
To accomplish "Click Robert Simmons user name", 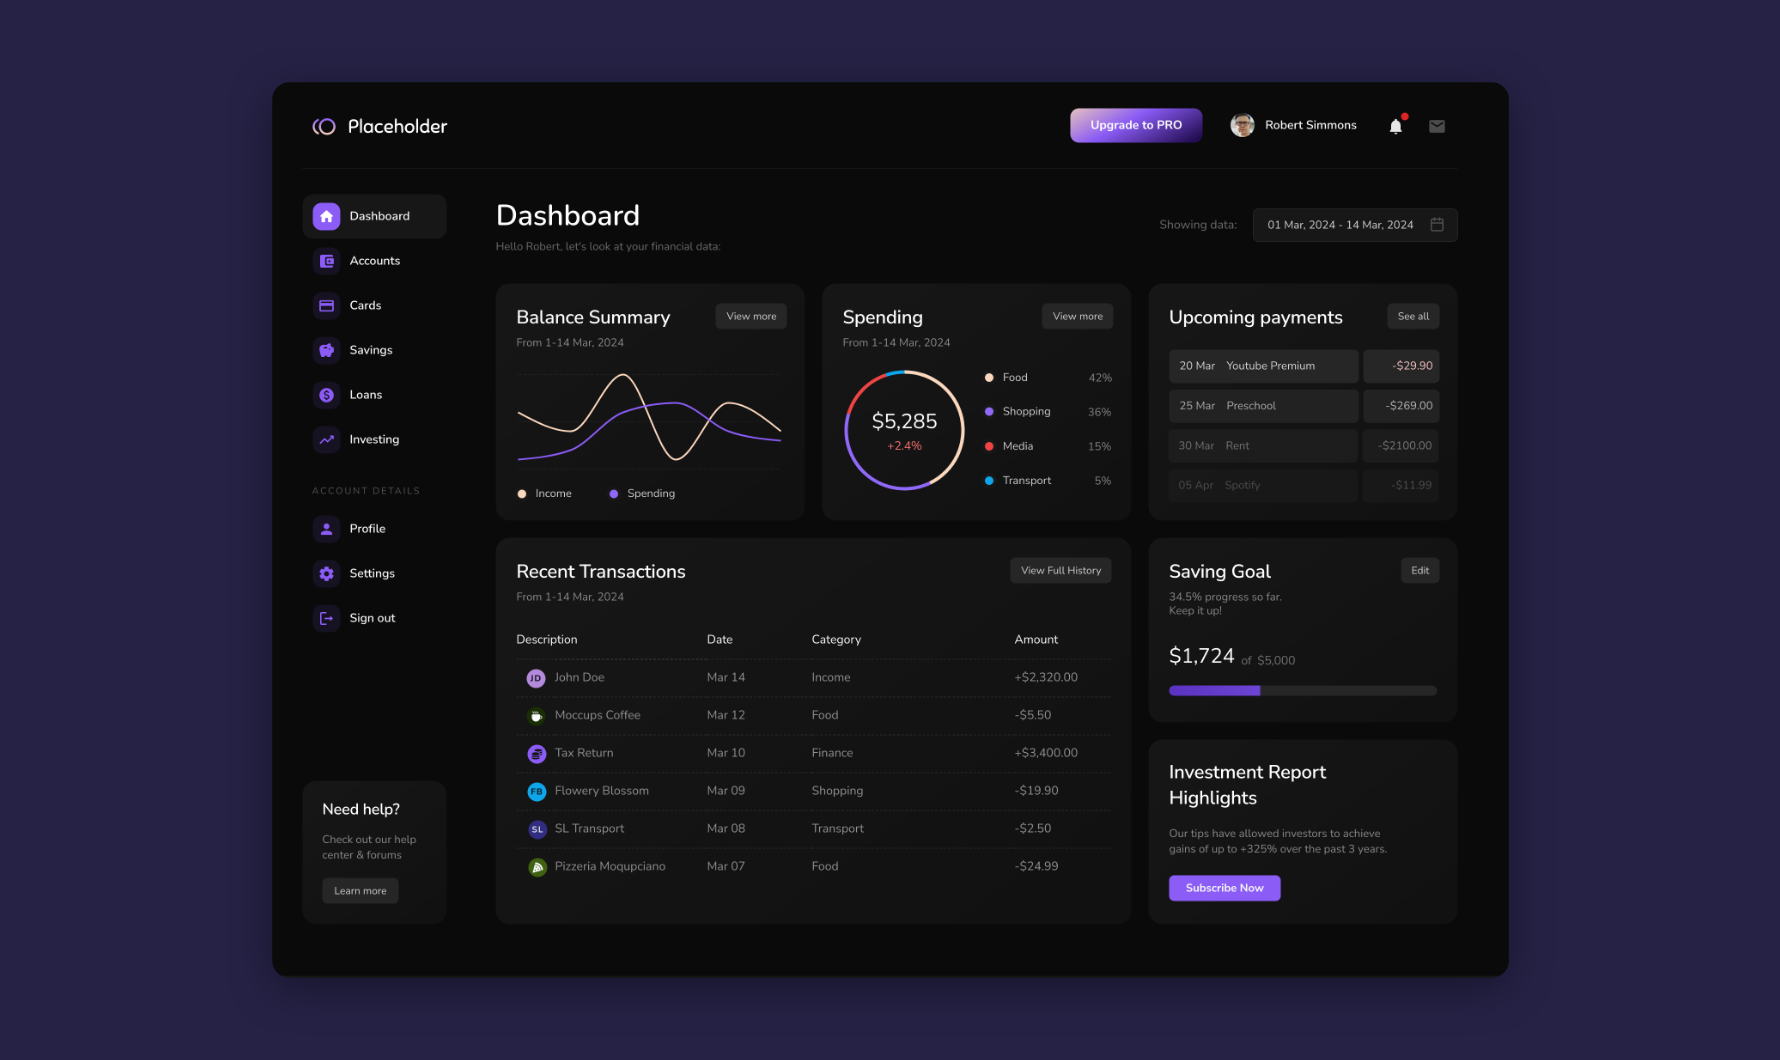I will (x=1310, y=125).
